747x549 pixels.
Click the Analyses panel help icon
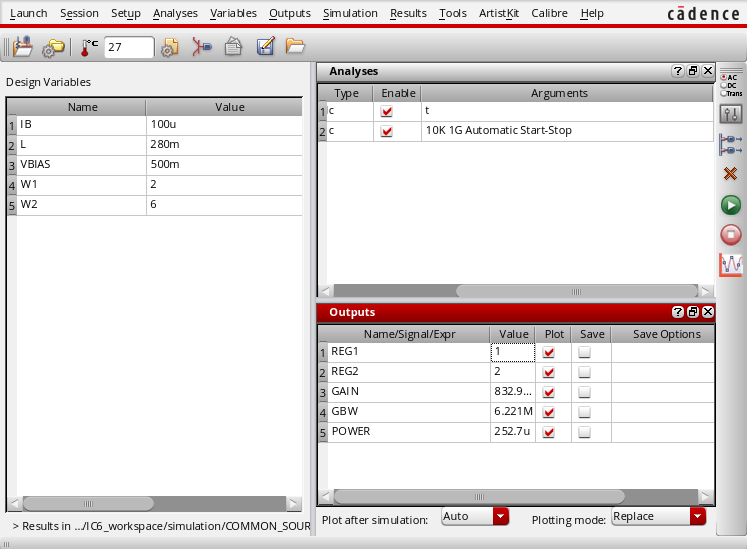(677, 71)
